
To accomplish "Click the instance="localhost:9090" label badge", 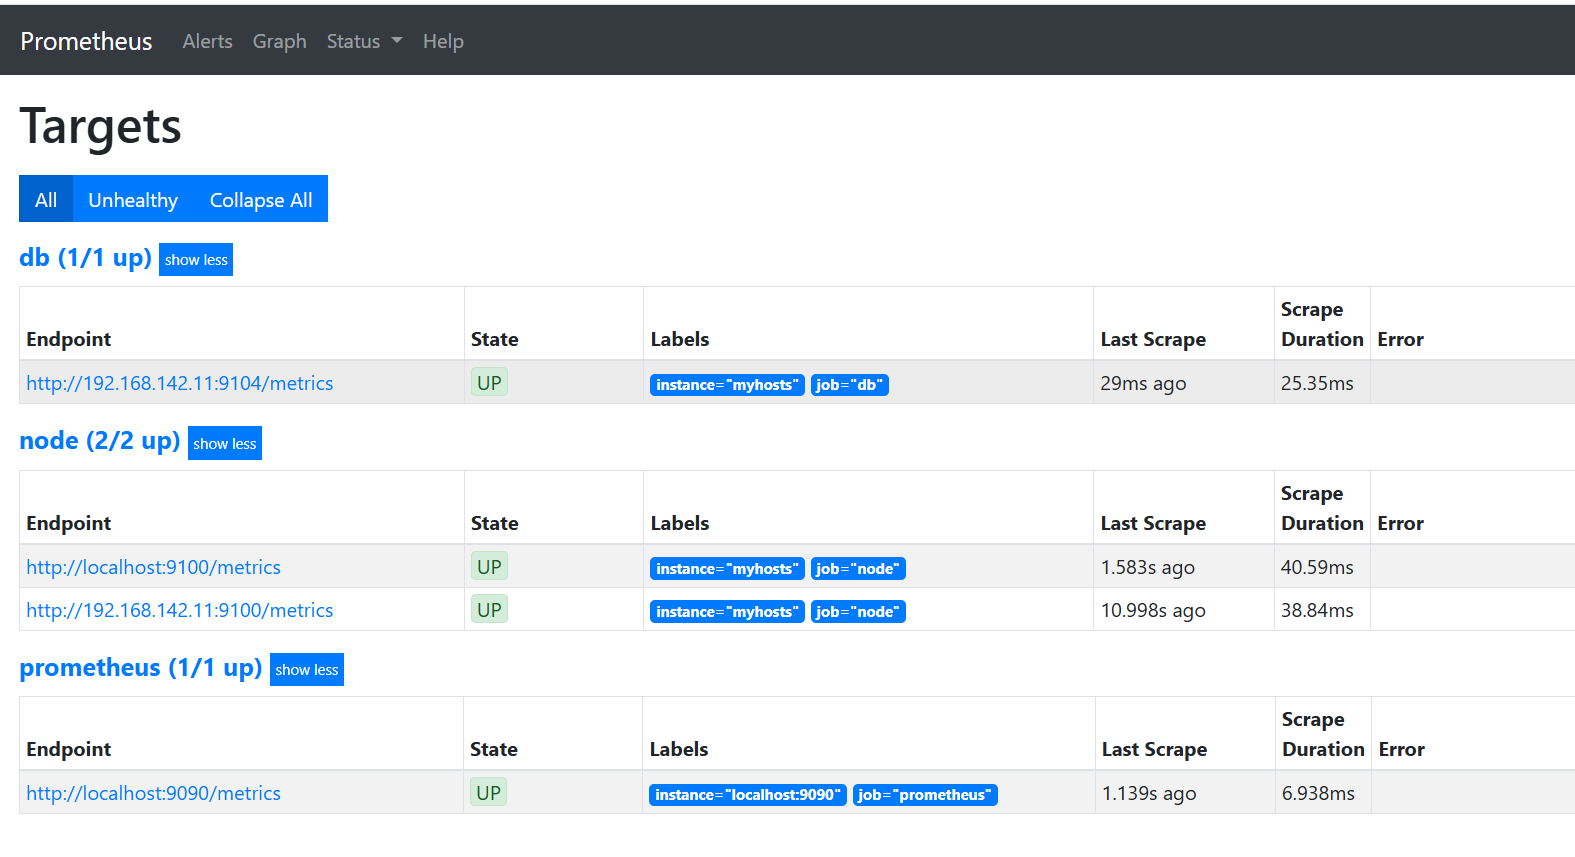I will point(748,794).
